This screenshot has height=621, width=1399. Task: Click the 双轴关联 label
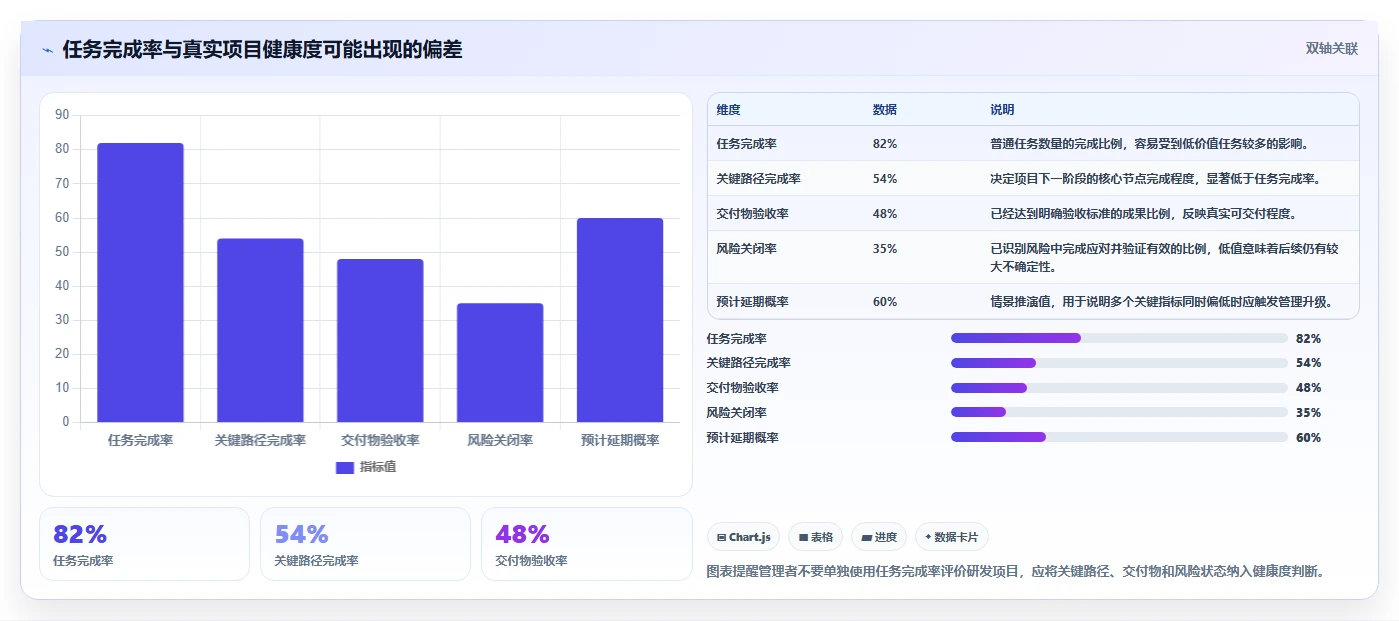point(1332,48)
